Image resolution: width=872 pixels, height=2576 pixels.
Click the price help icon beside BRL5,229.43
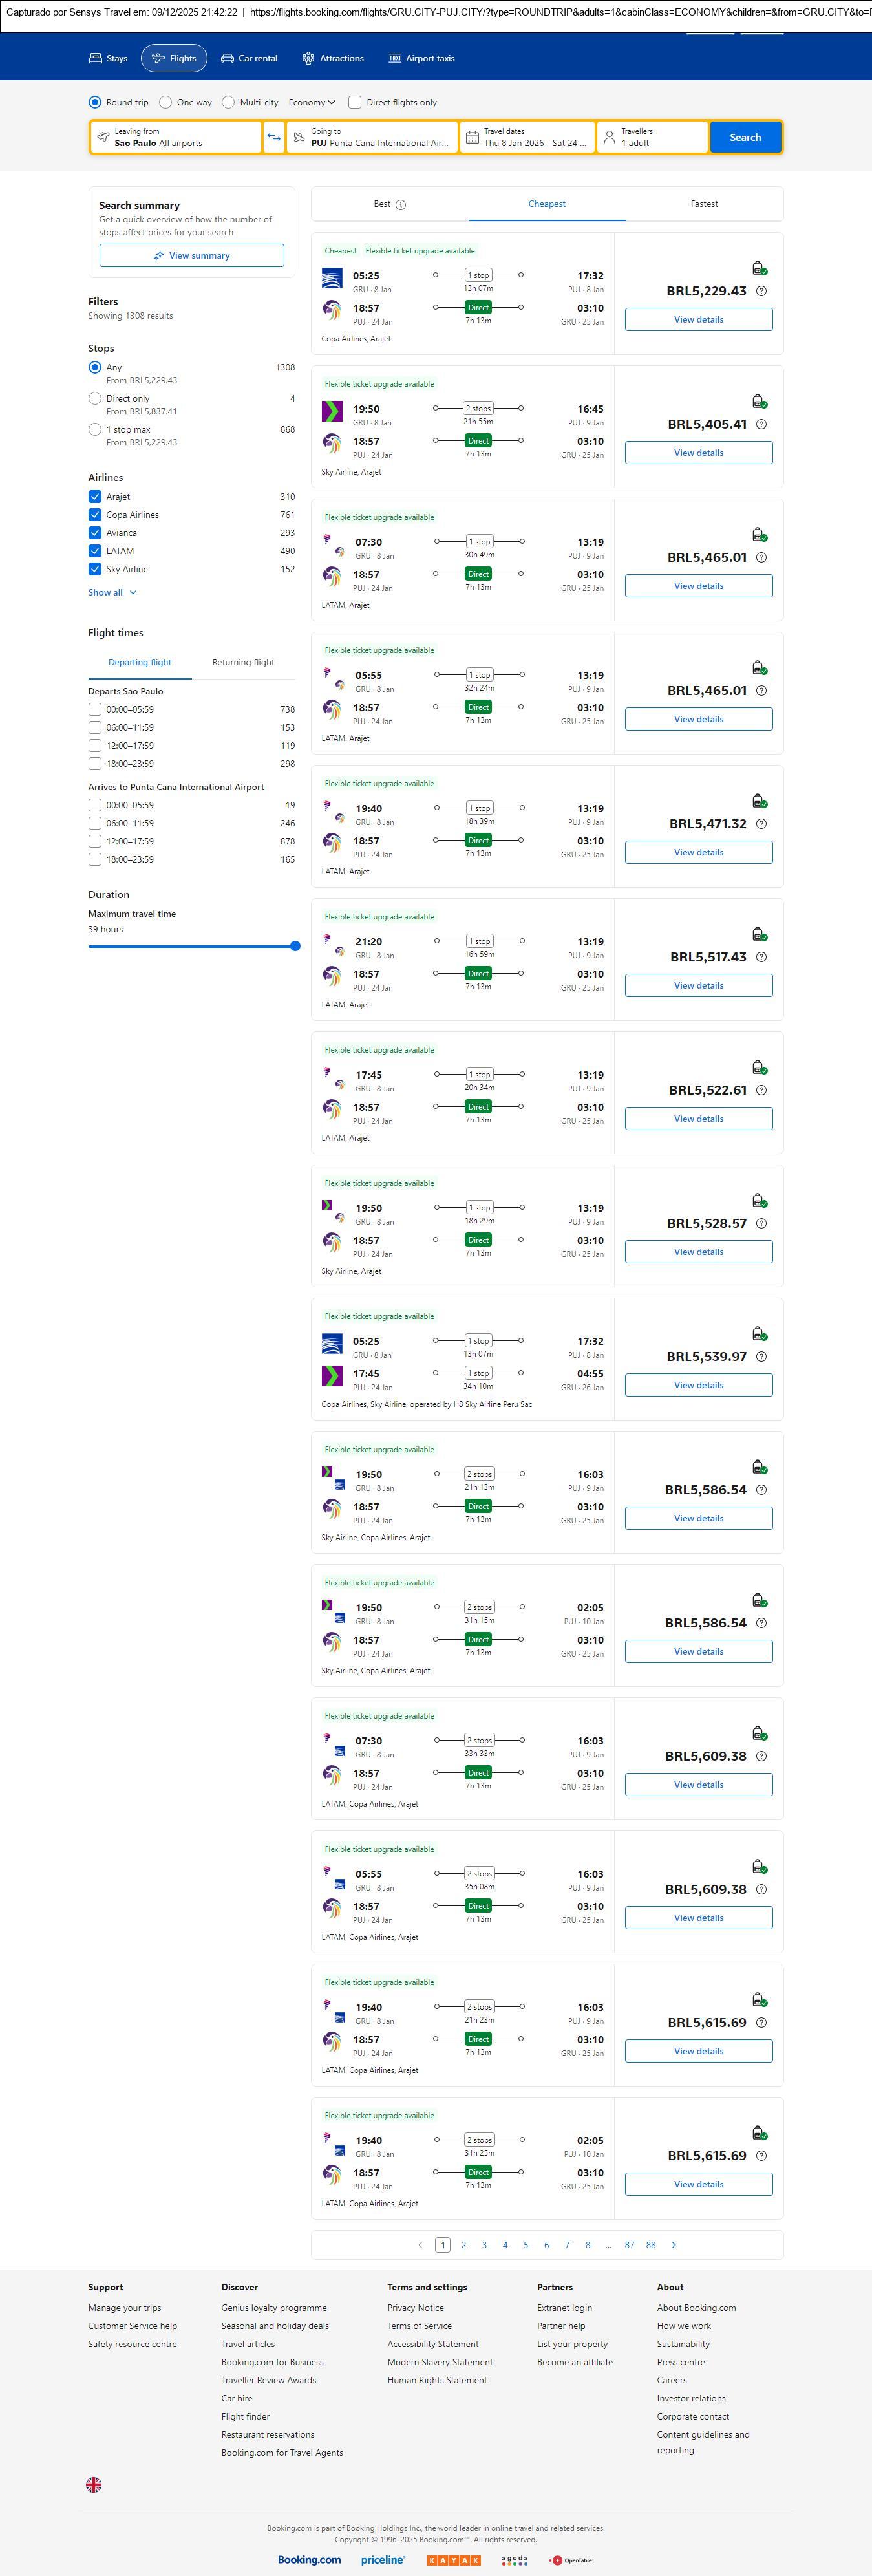coord(761,291)
